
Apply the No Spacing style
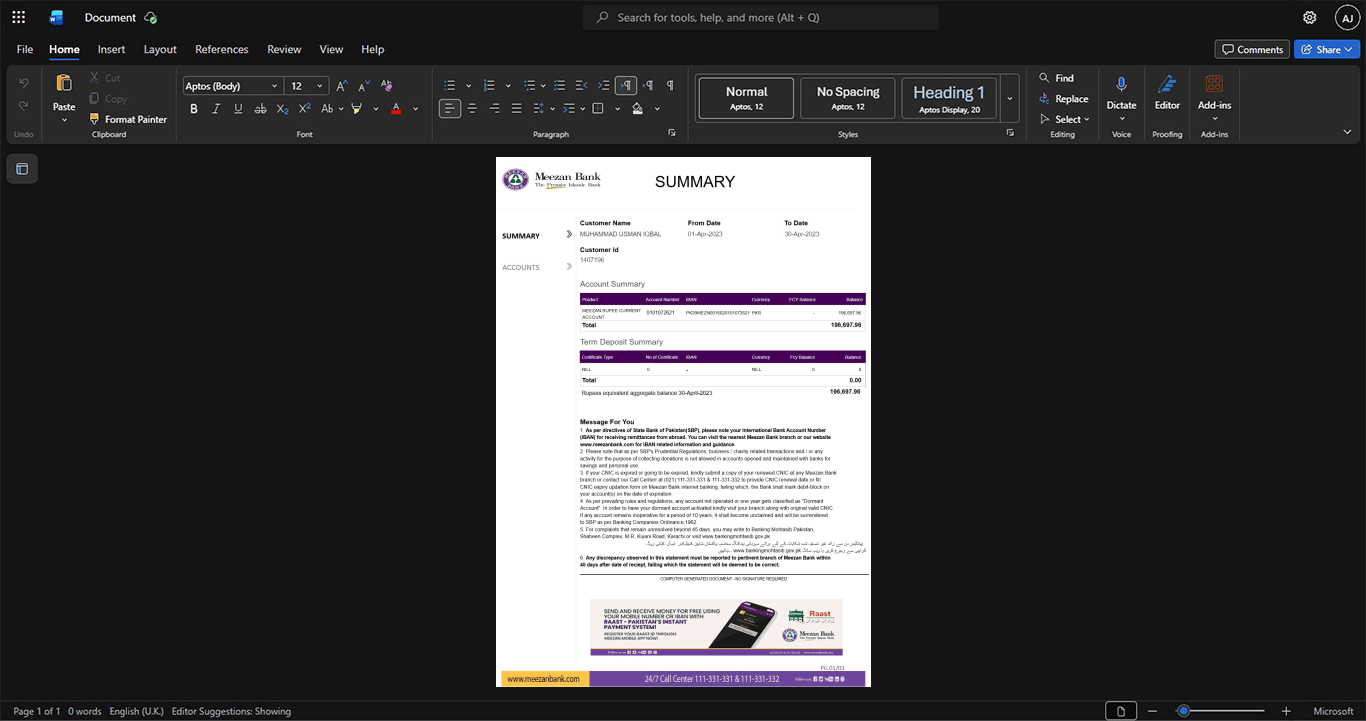point(848,98)
